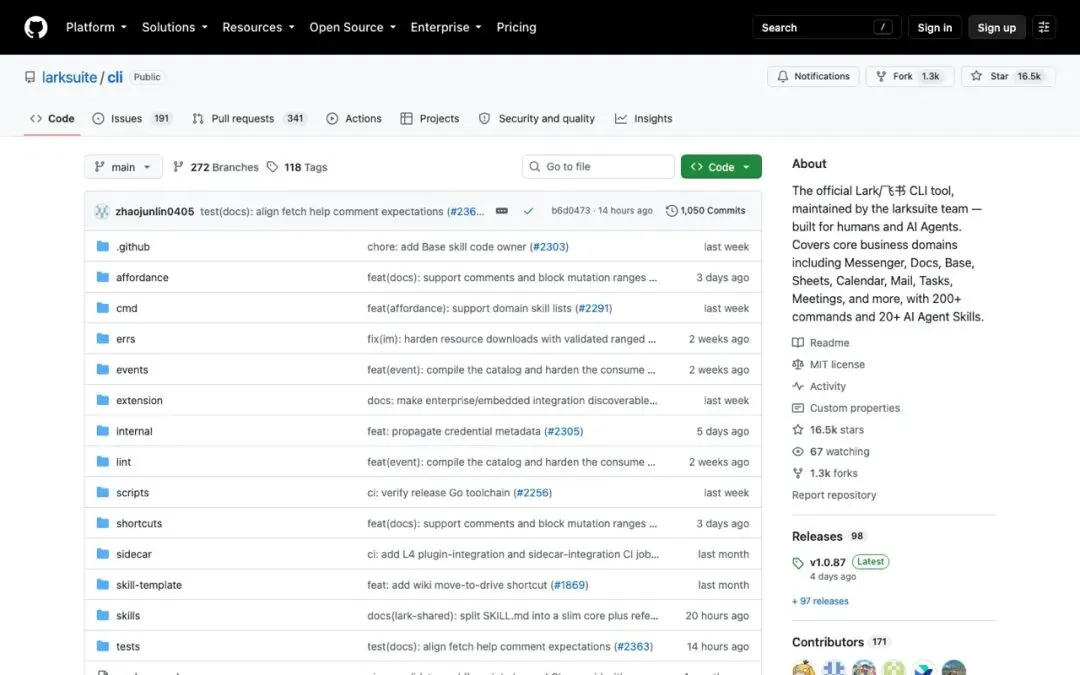Viewport: 1080px width, 675px height.
Task: View the 67 watching link
Action: click(x=831, y=452)
